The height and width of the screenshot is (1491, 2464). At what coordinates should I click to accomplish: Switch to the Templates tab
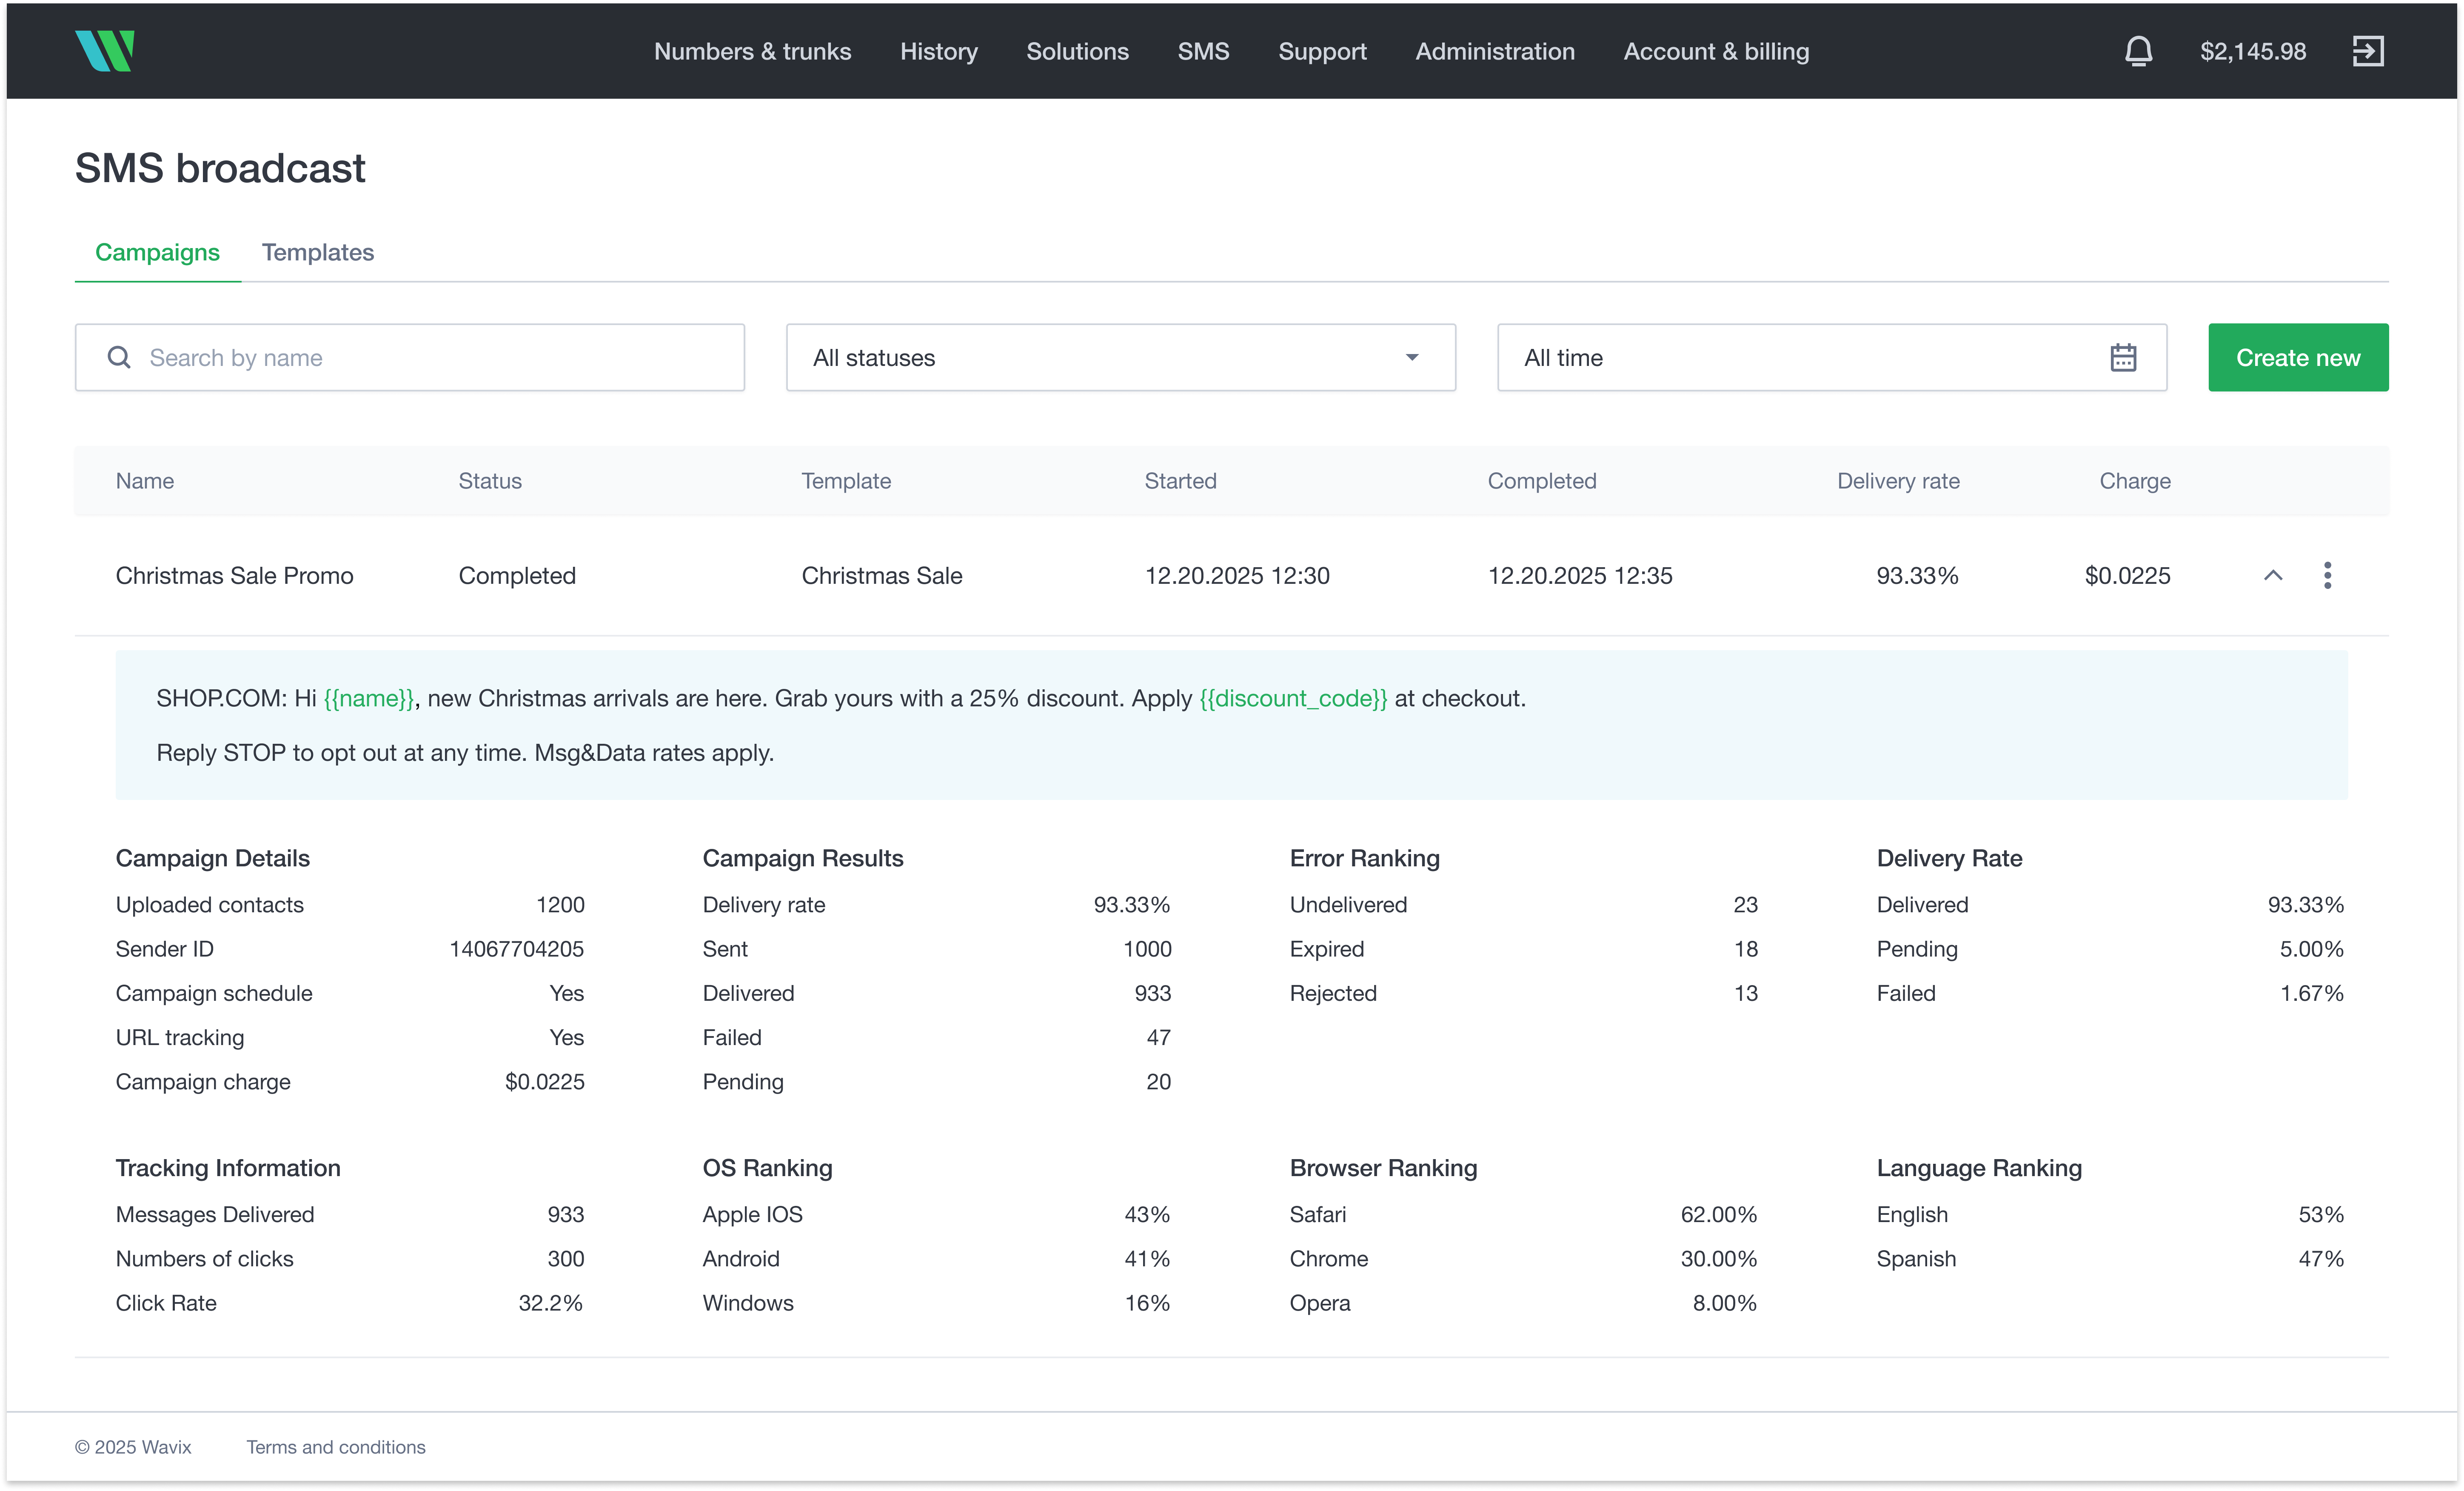318,252
